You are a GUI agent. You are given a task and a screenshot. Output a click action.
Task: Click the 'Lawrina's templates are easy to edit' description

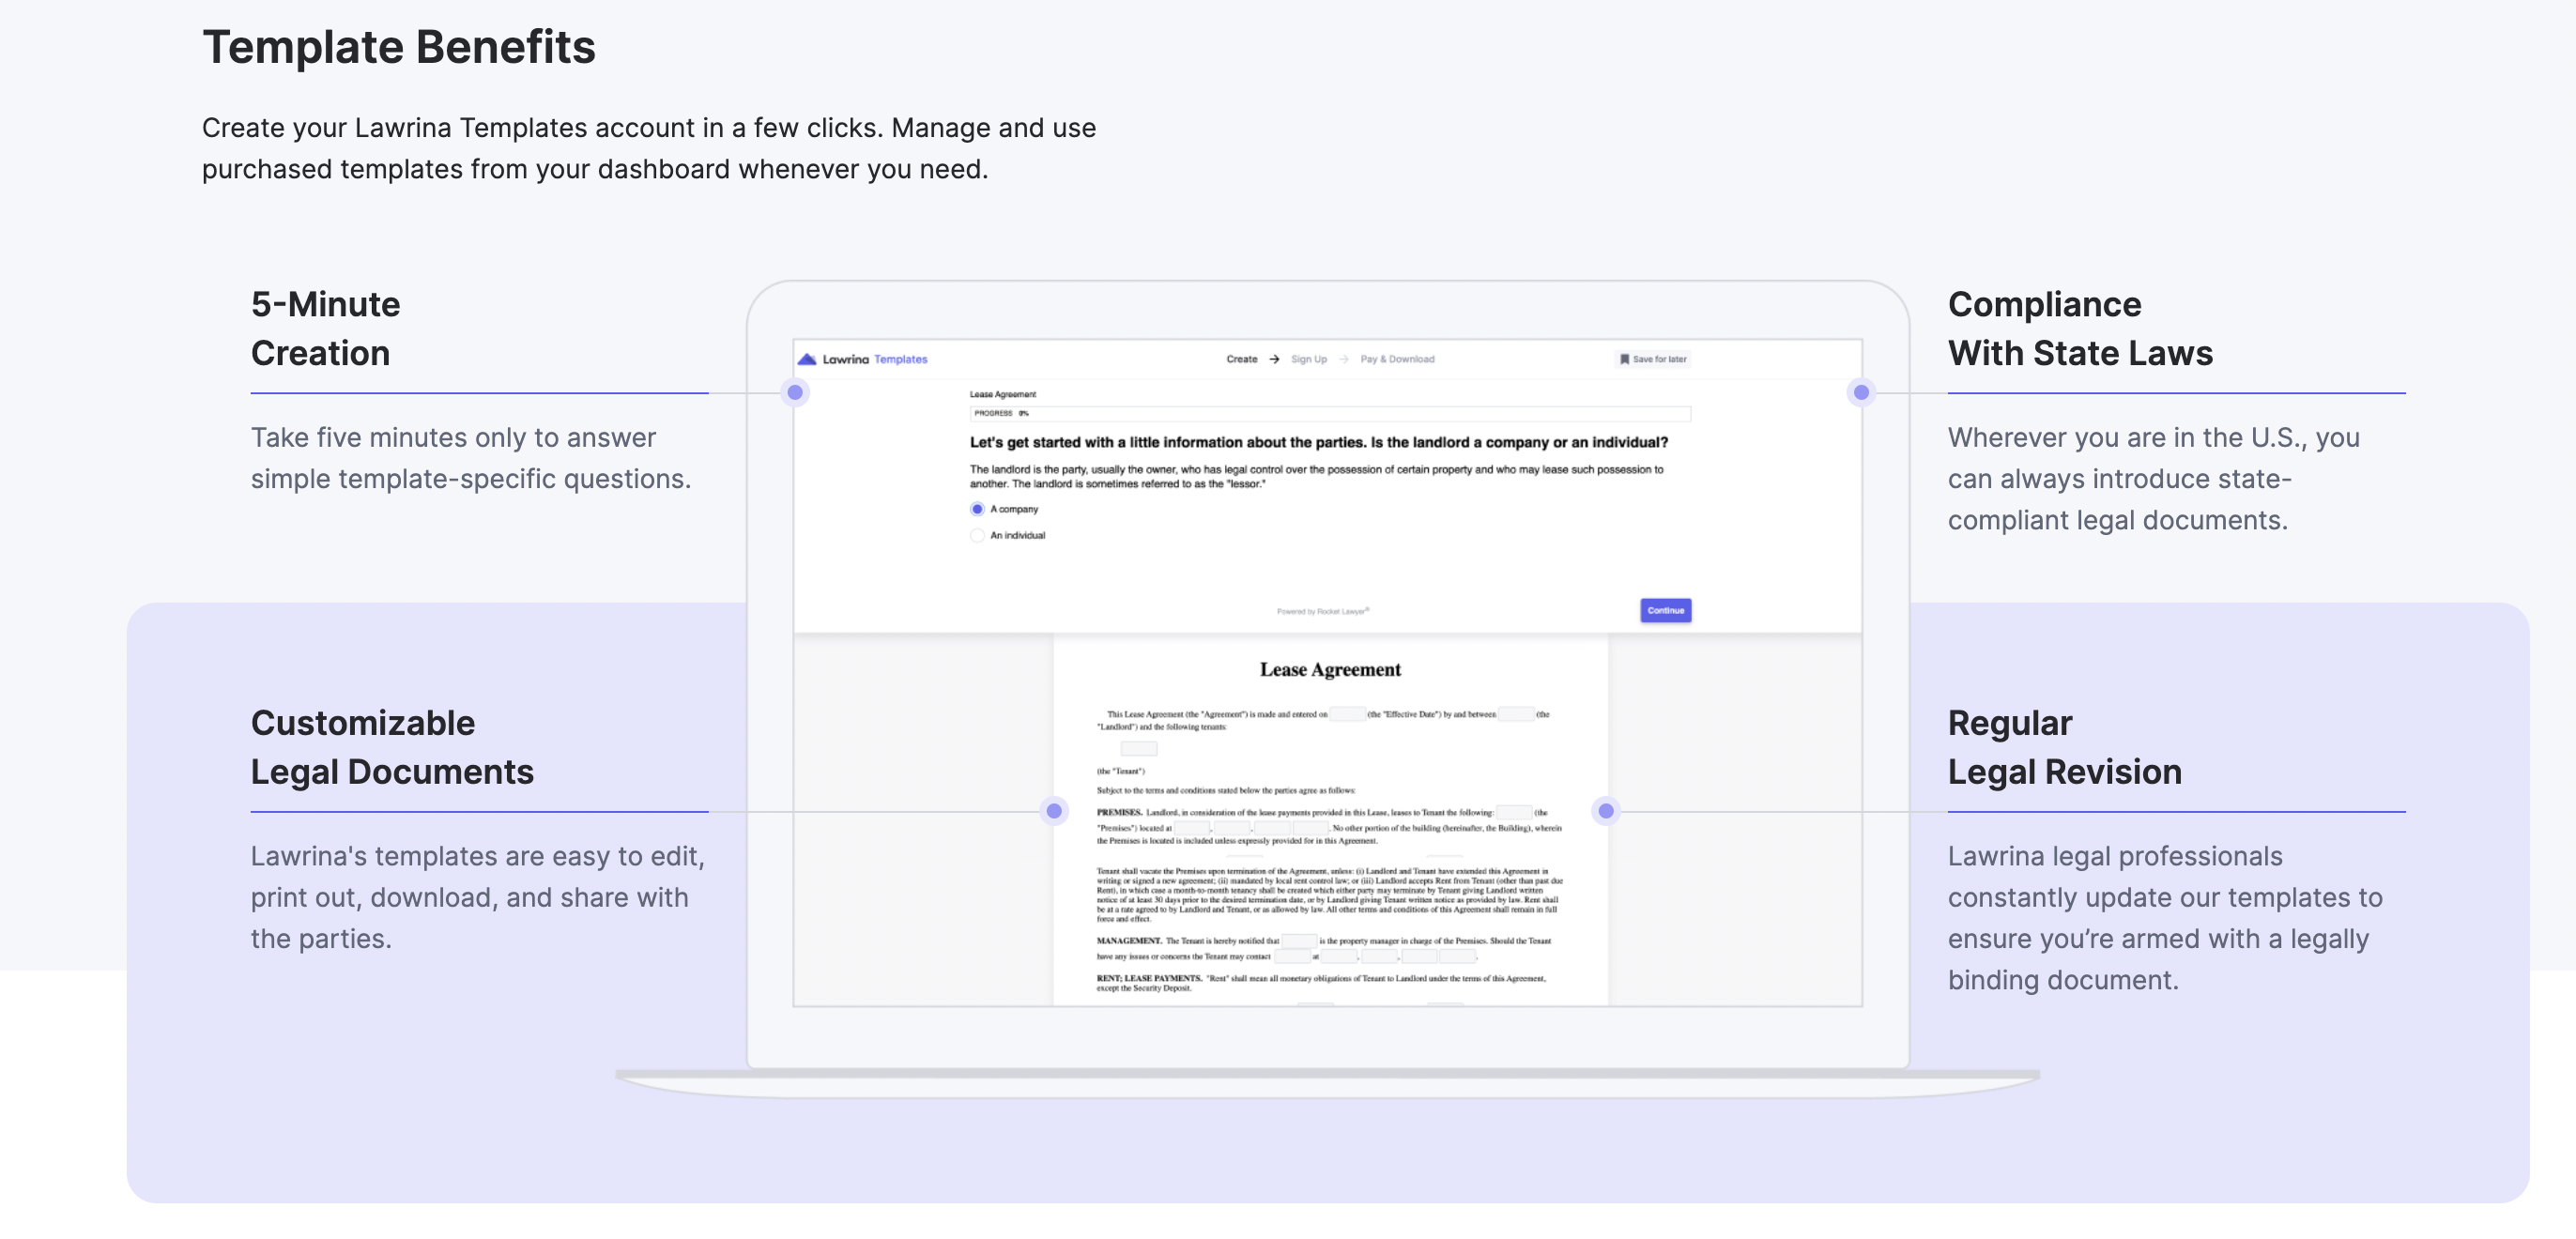tap(478, 898)
